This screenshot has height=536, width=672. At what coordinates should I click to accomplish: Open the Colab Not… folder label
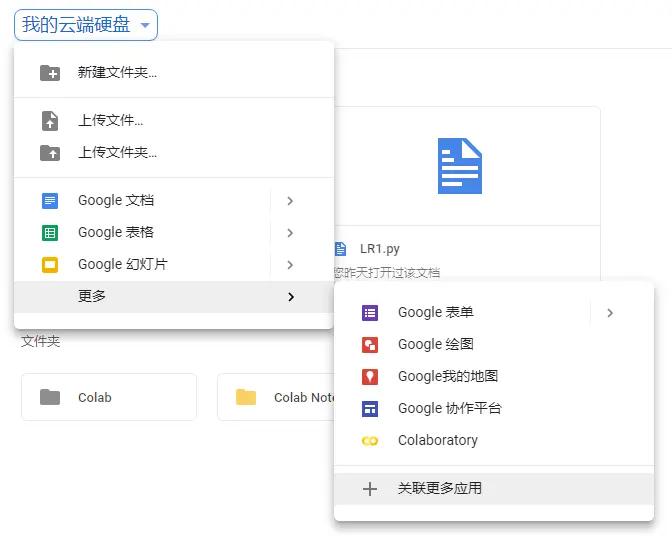click(304, 398)
